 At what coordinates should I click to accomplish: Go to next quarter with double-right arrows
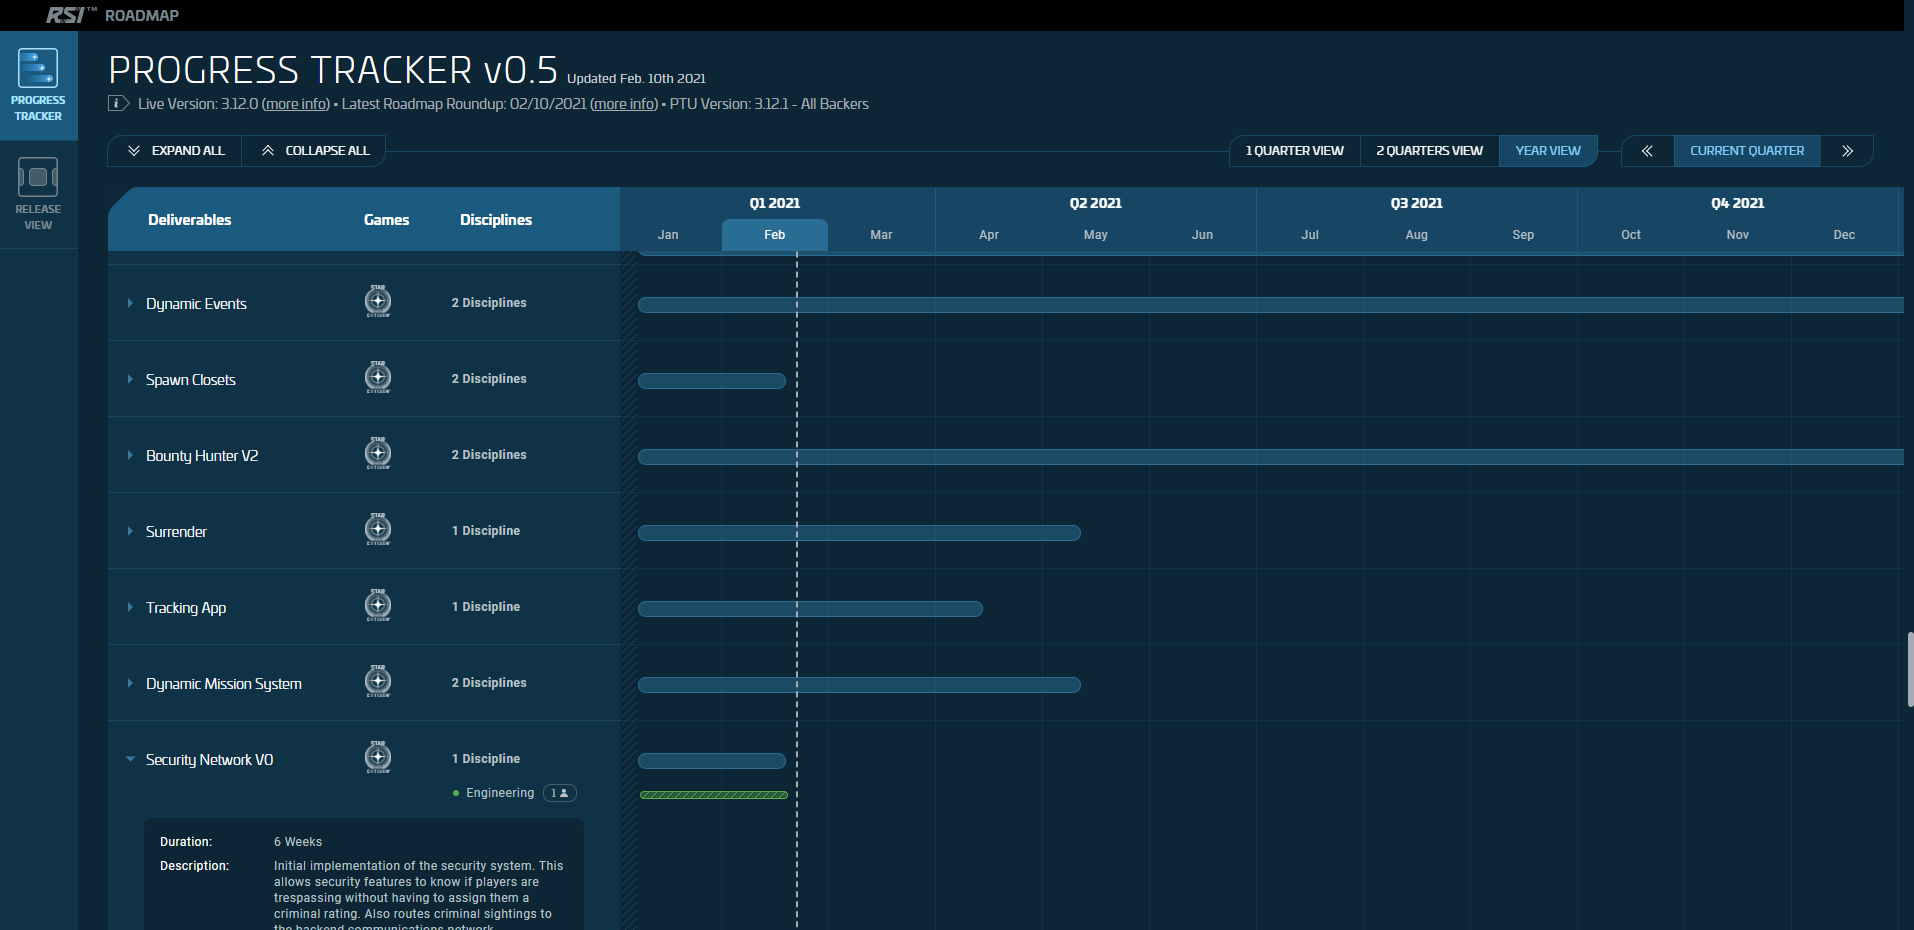click(1847, 151)
